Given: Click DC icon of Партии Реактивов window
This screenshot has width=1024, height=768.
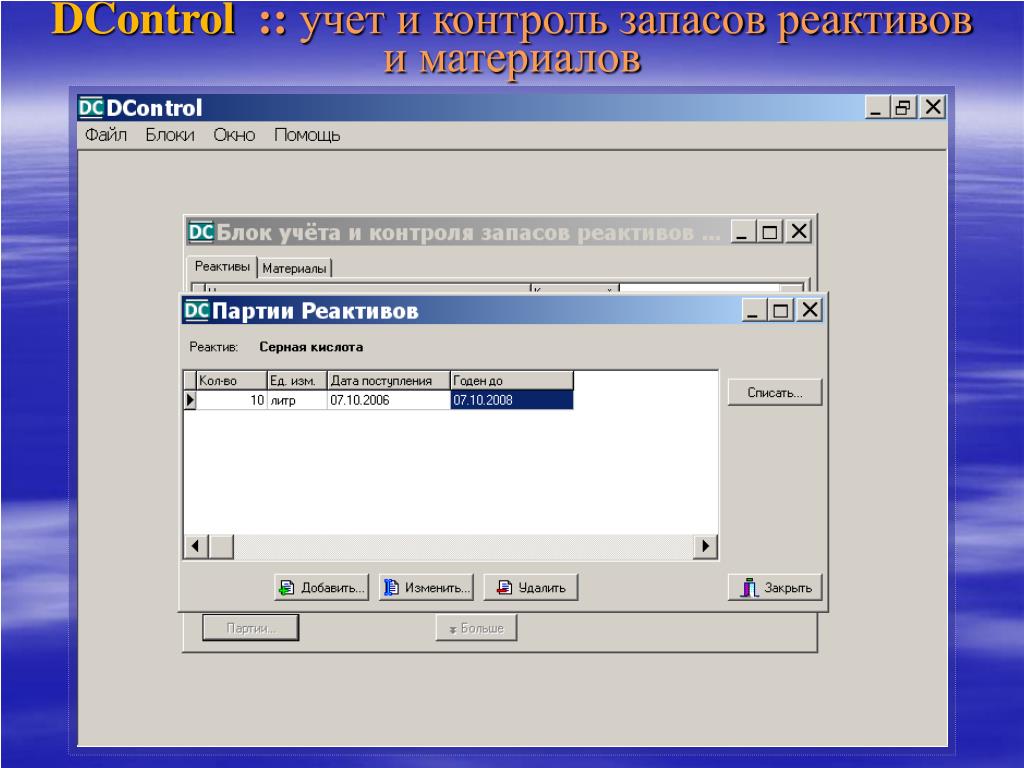Looking at the screenshot, I should click(x=197, y=310).
